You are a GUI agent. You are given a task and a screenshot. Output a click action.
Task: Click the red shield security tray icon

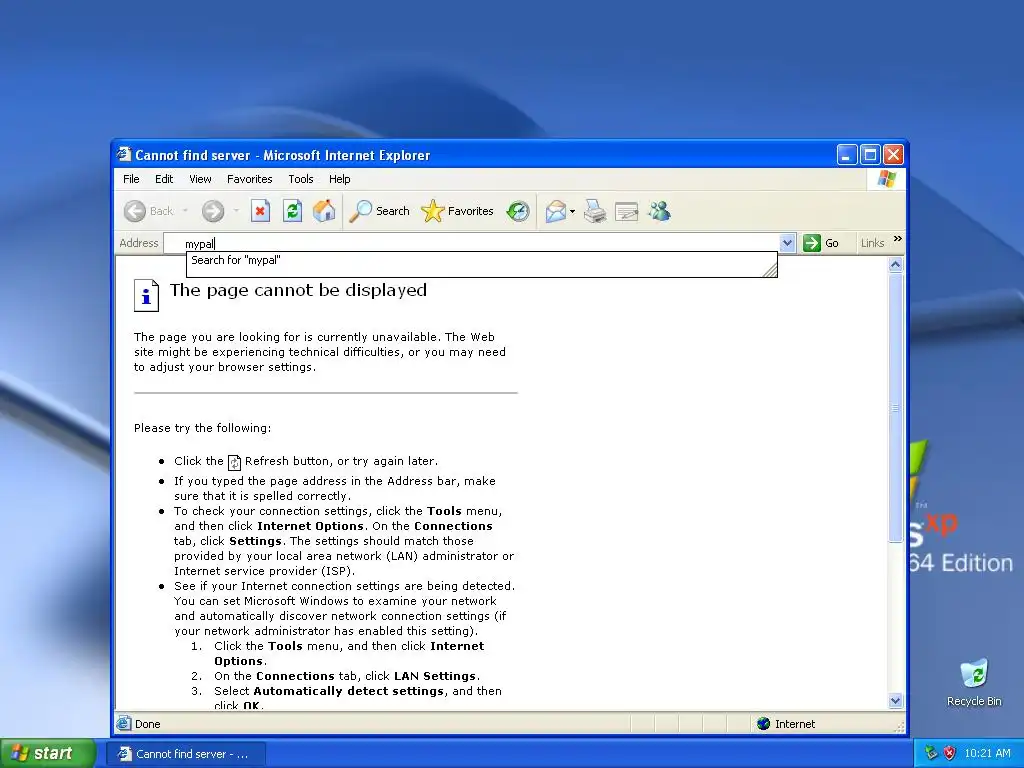[x=950, y=753]
